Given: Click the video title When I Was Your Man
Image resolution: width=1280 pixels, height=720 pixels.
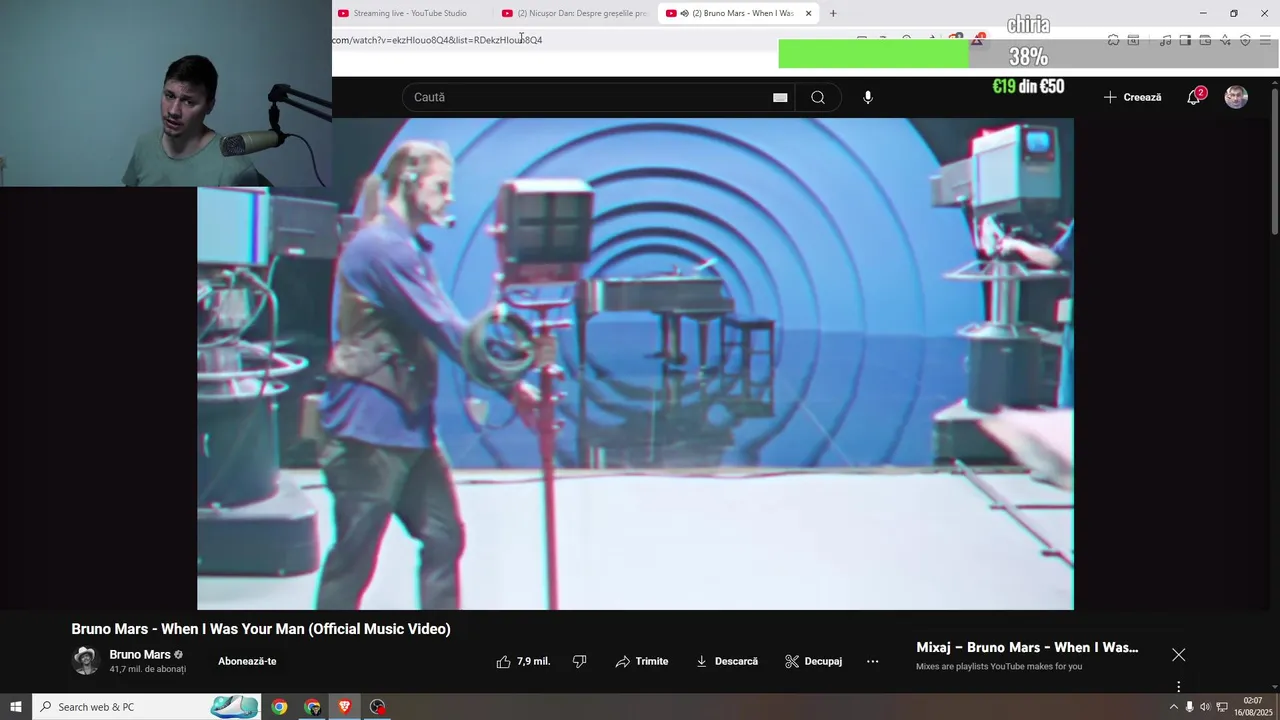Looking at the screenshot, I should (x=261, y=629).
